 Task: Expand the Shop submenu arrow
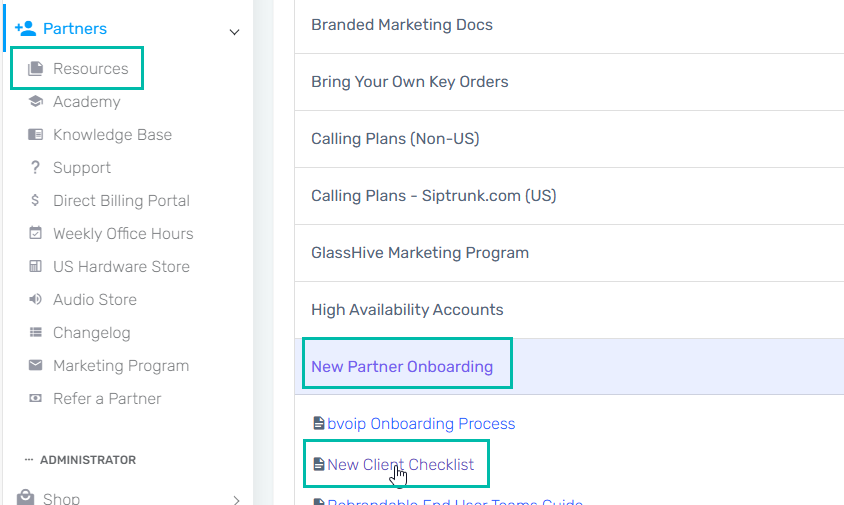[x=236, y=500]
